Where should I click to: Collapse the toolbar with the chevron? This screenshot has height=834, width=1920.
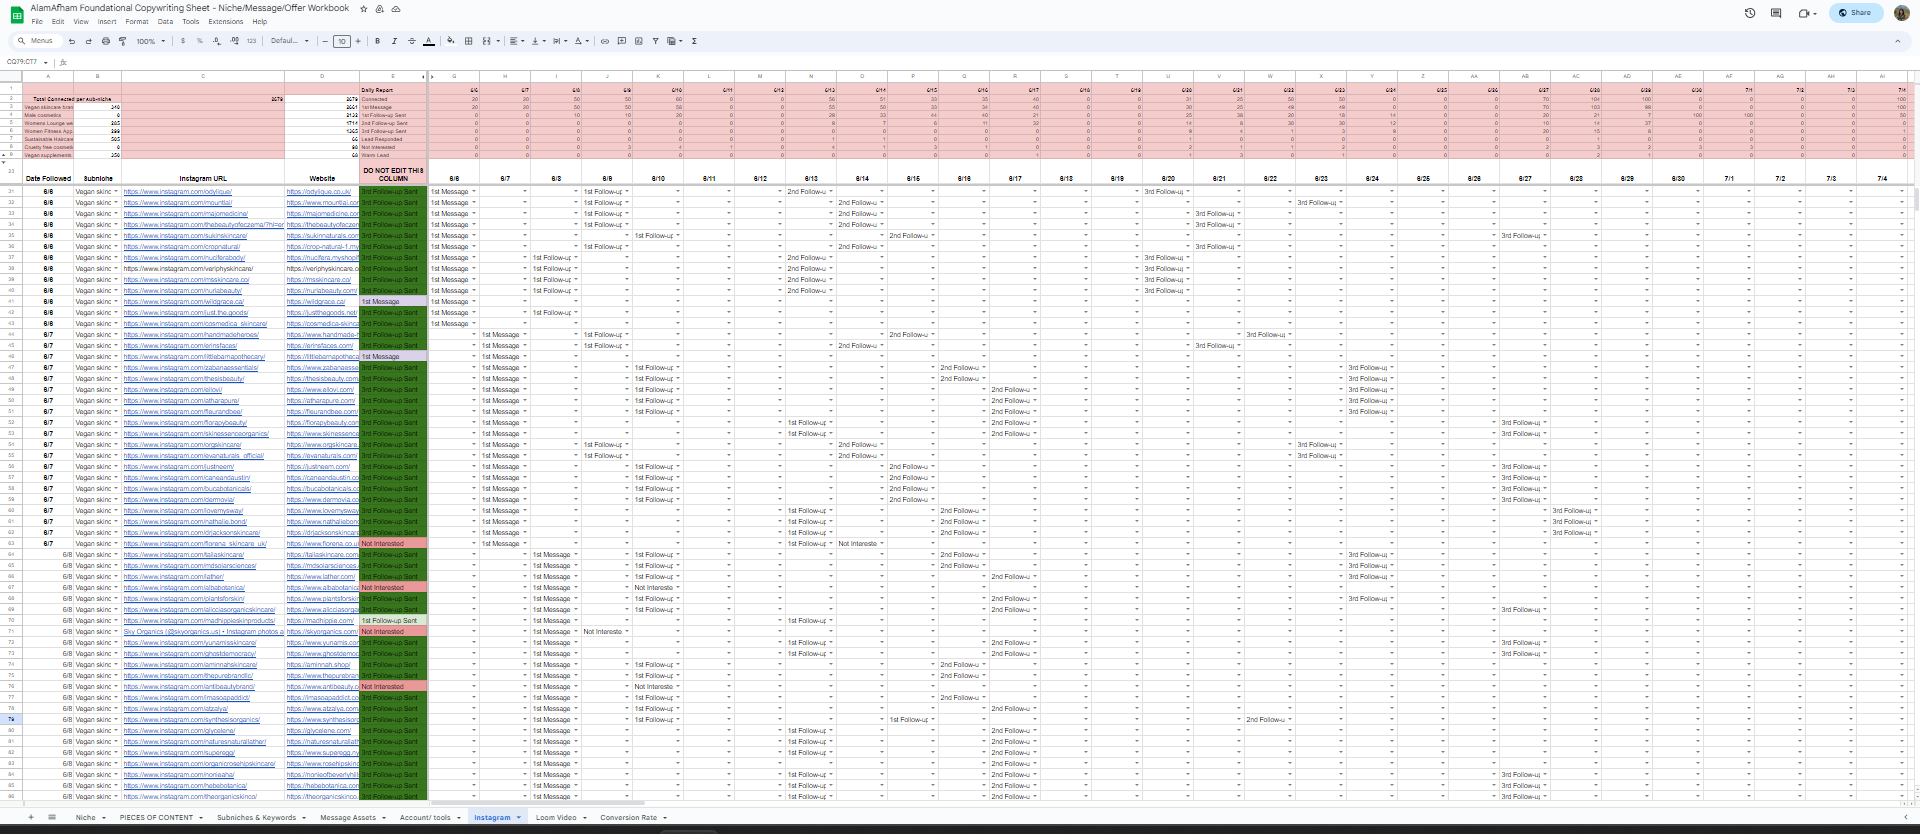[1897, 41]
